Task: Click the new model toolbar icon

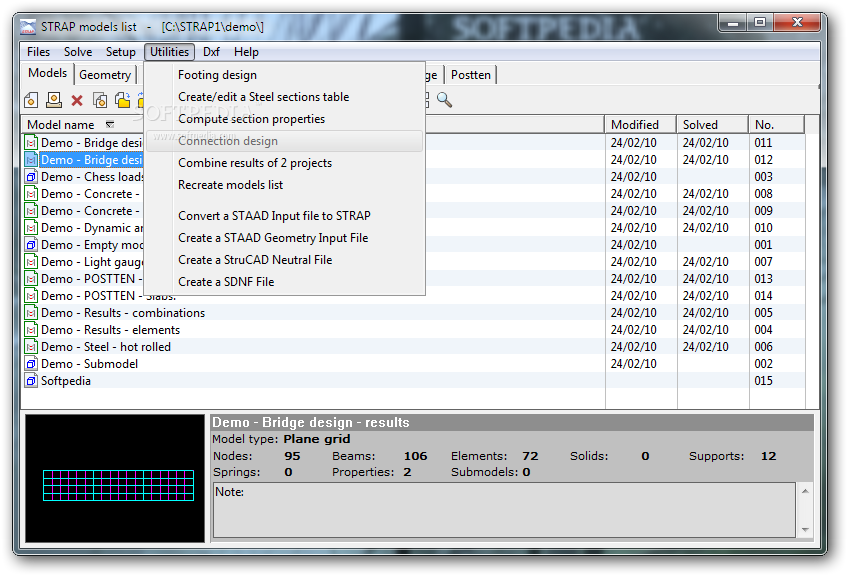Action: tap(31, 100)
